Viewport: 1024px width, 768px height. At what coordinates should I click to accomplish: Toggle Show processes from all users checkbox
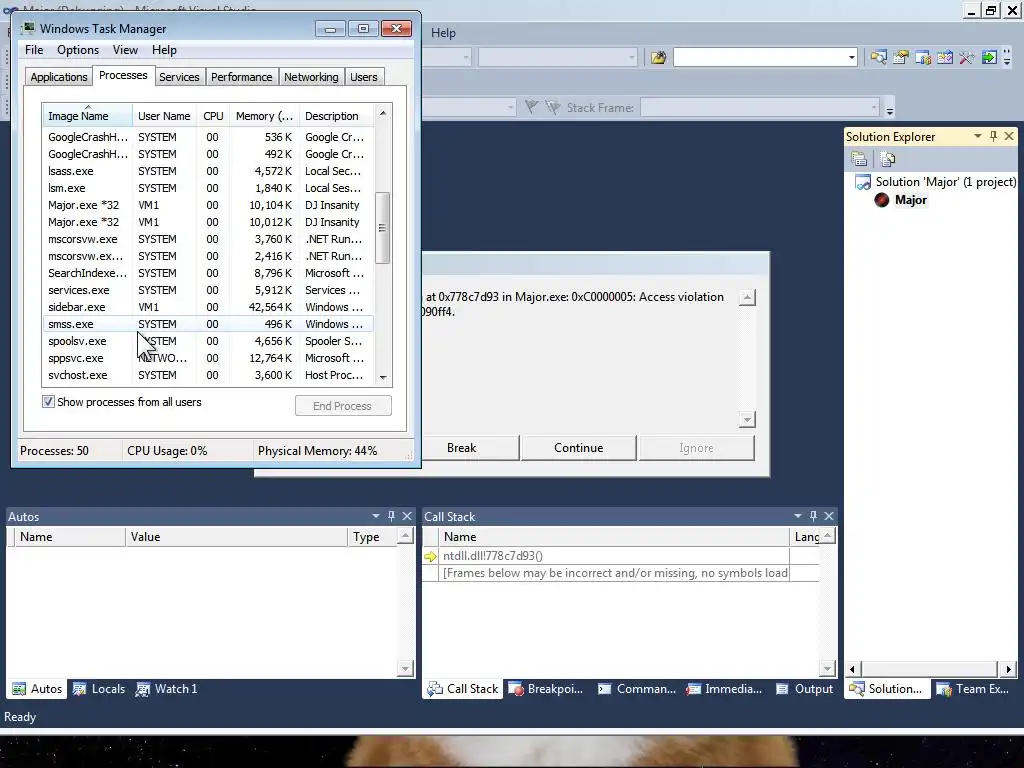pos(48,402)
